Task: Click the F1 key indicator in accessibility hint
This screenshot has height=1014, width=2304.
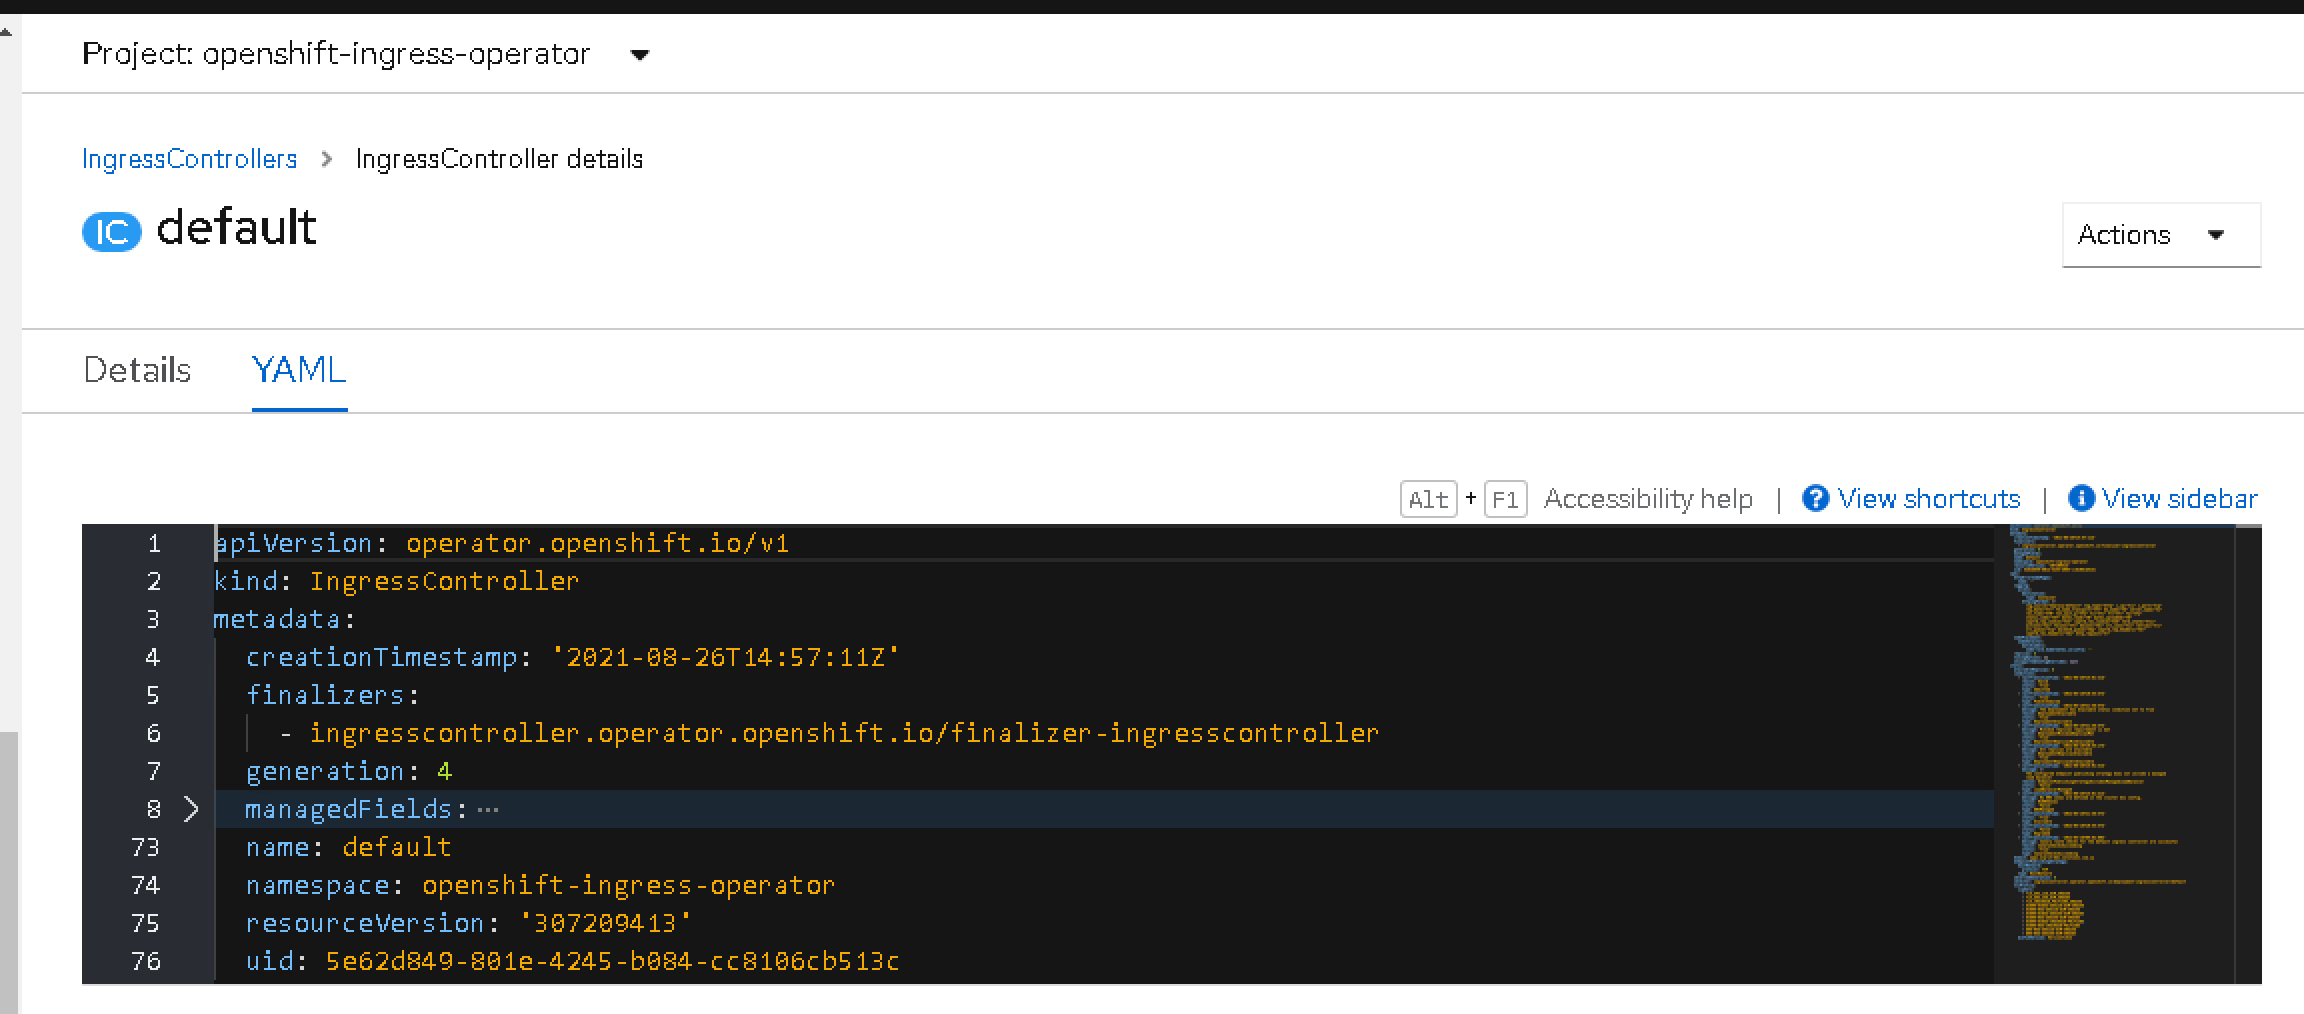Action: pos(1505,499)
